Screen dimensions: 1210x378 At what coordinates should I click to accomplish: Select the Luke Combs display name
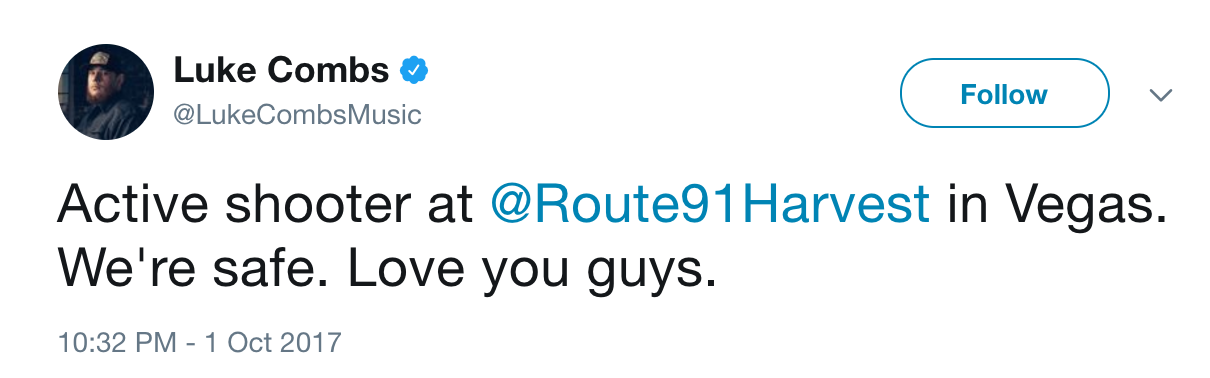tap(281, 70)
